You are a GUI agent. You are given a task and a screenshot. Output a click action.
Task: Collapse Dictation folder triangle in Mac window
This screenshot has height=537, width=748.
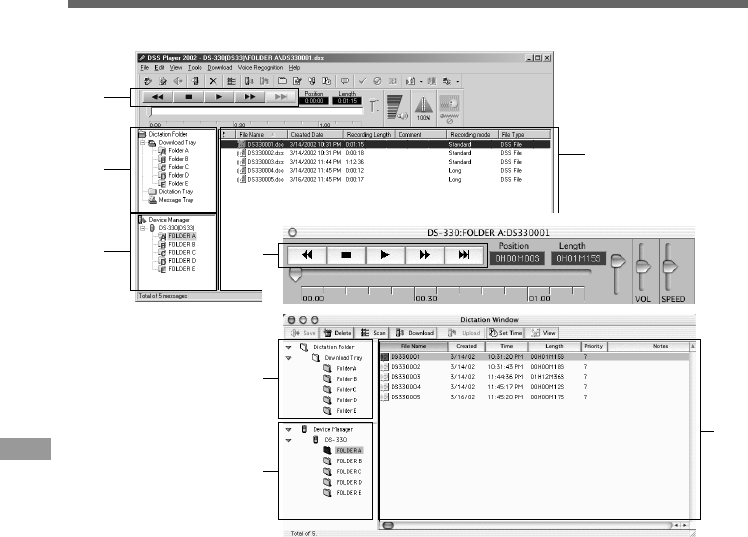(289, 348)
